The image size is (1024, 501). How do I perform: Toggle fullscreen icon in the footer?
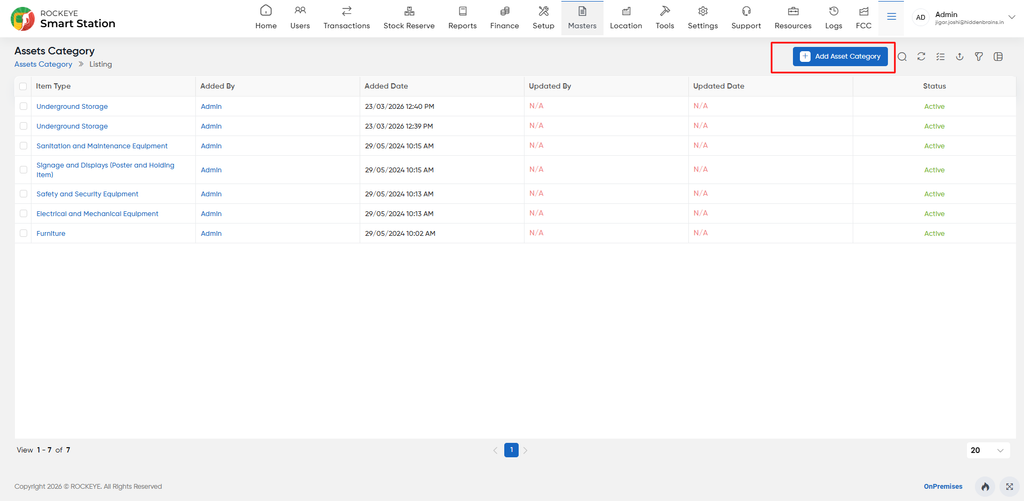pyautogui.click(x=1010, y=487)
